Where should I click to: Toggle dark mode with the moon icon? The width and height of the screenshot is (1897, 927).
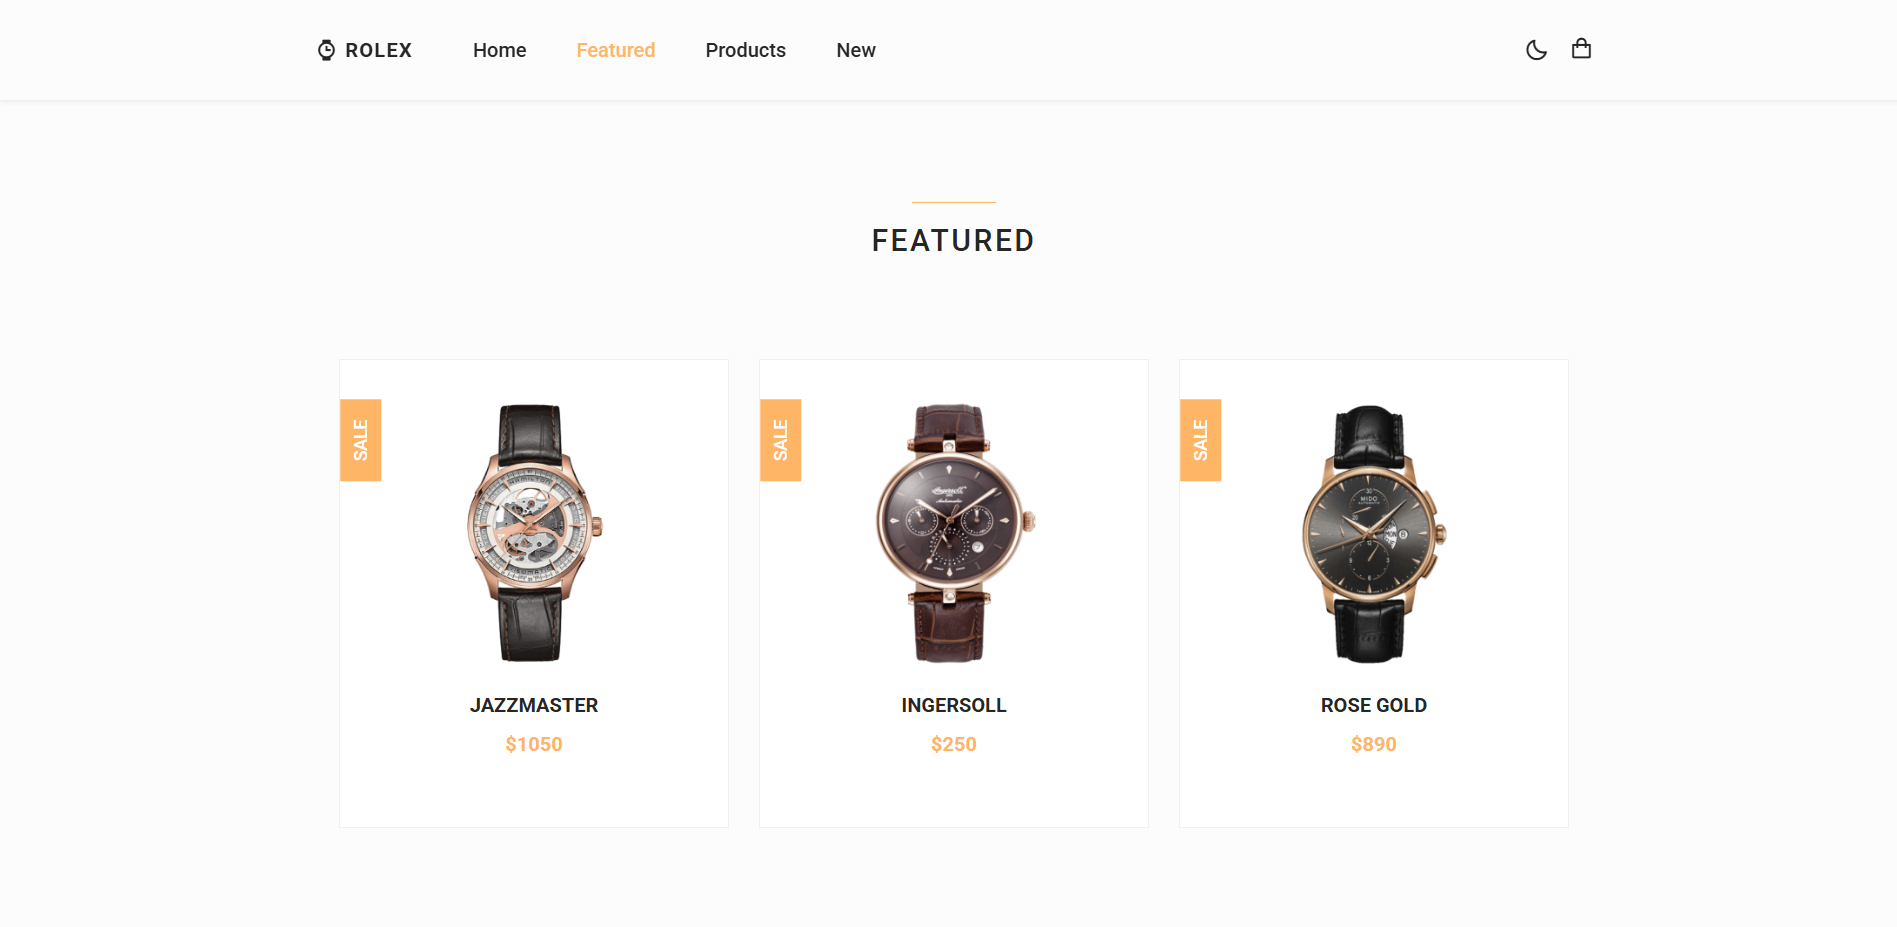1536,50
